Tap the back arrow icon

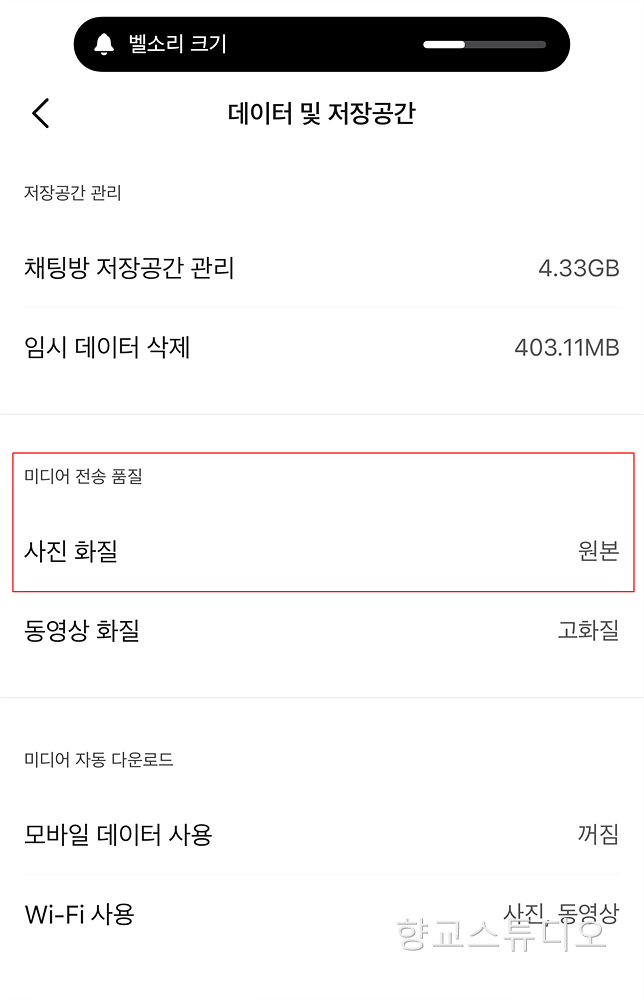[40, 113]
